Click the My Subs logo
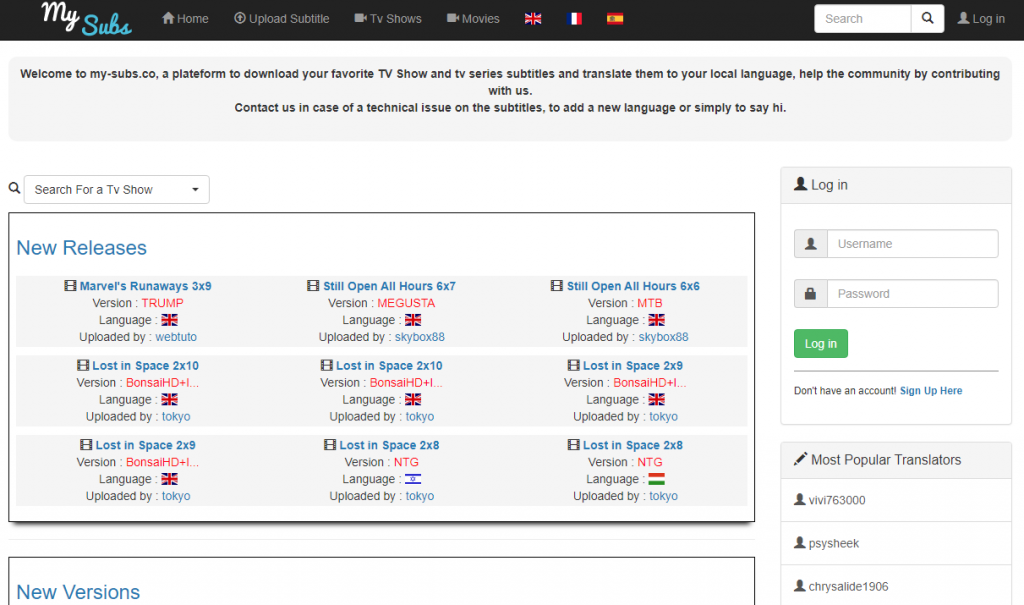1024x605 pixels. coord(86,19)
